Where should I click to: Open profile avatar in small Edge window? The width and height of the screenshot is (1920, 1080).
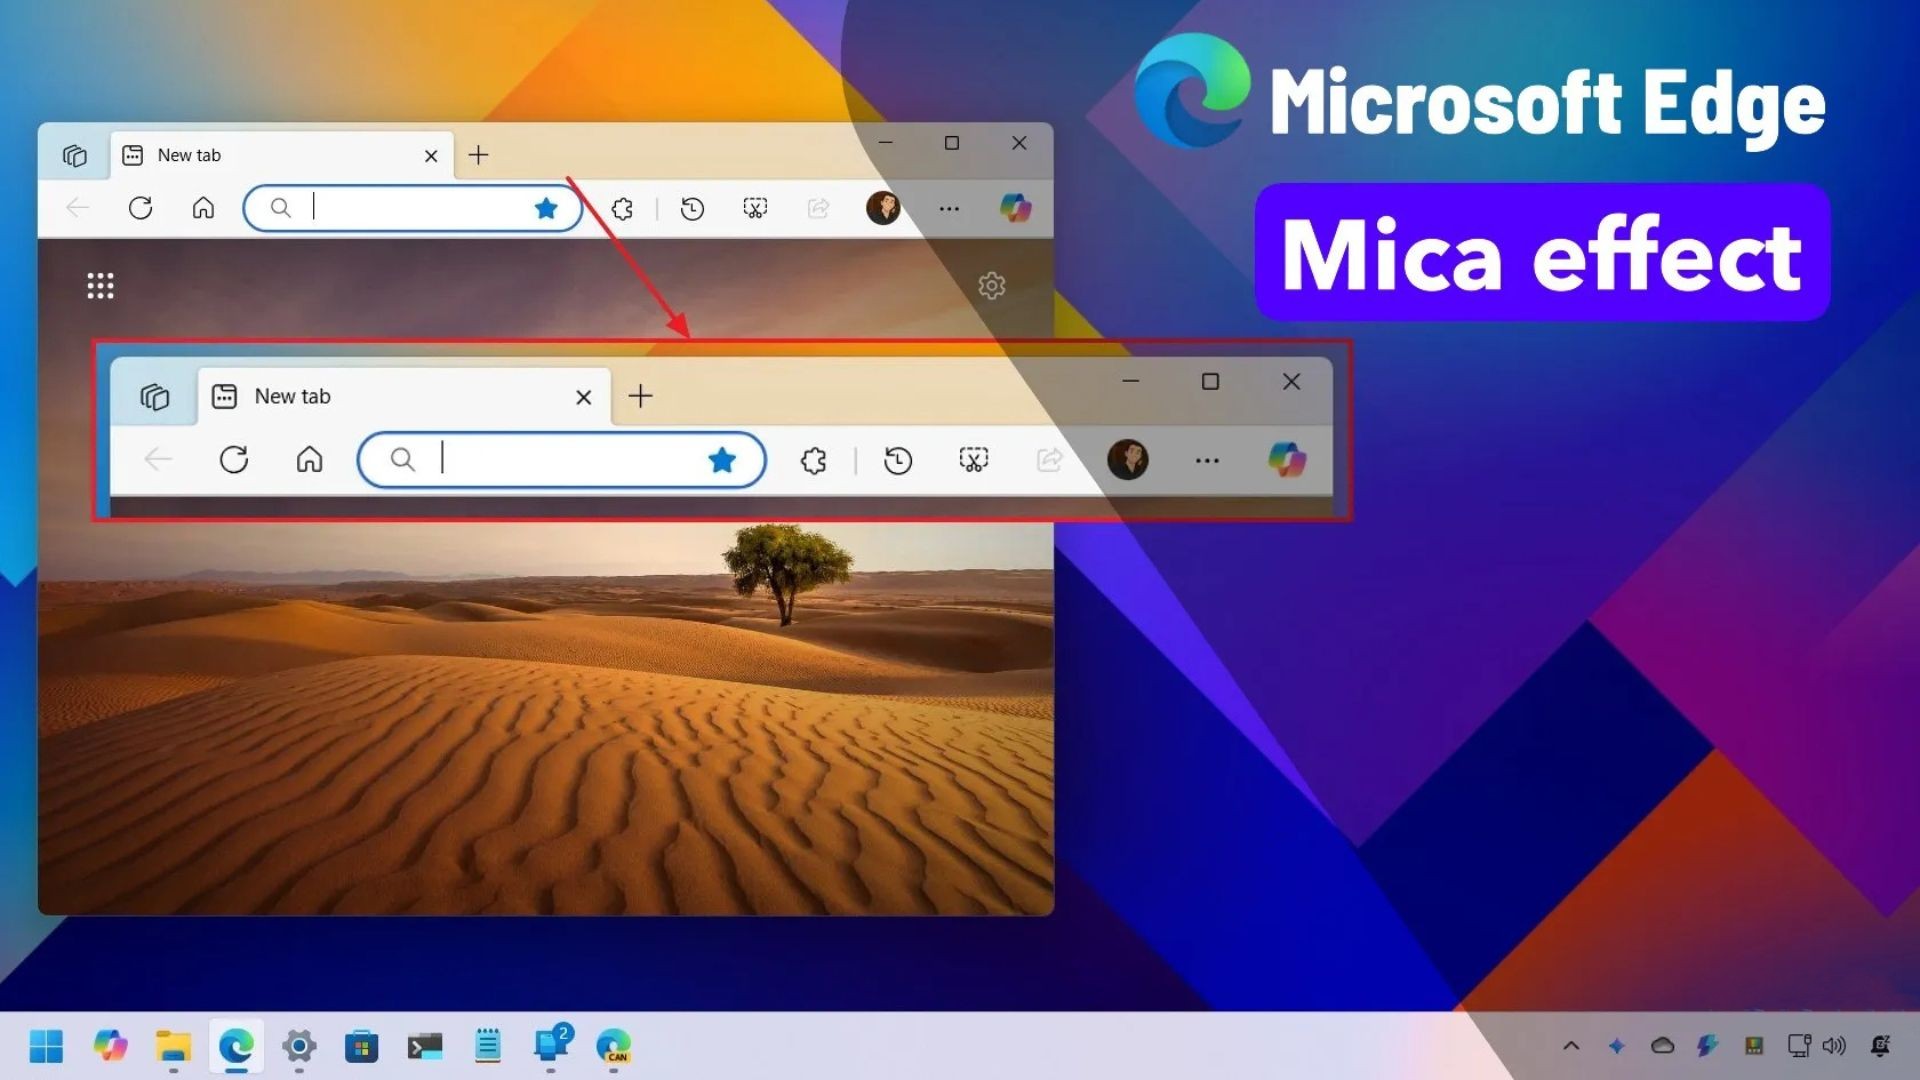[883, 208]
